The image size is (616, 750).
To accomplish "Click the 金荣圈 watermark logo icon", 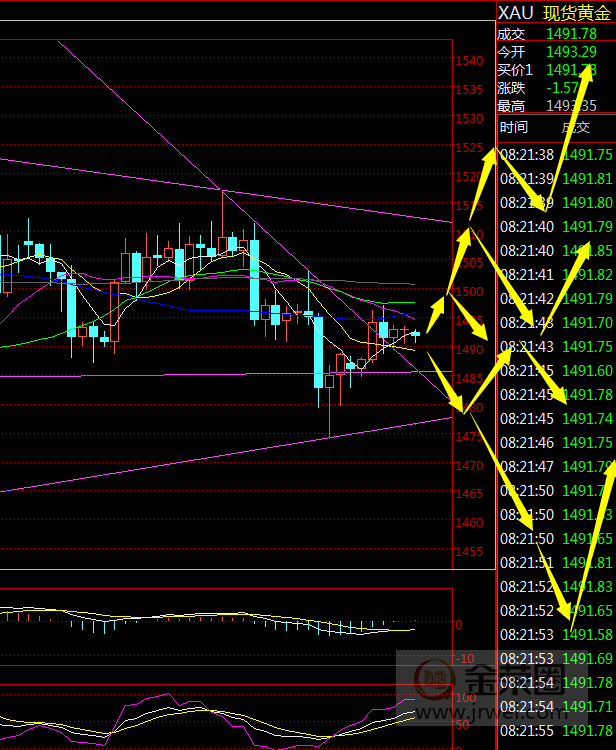I will 432,685.
